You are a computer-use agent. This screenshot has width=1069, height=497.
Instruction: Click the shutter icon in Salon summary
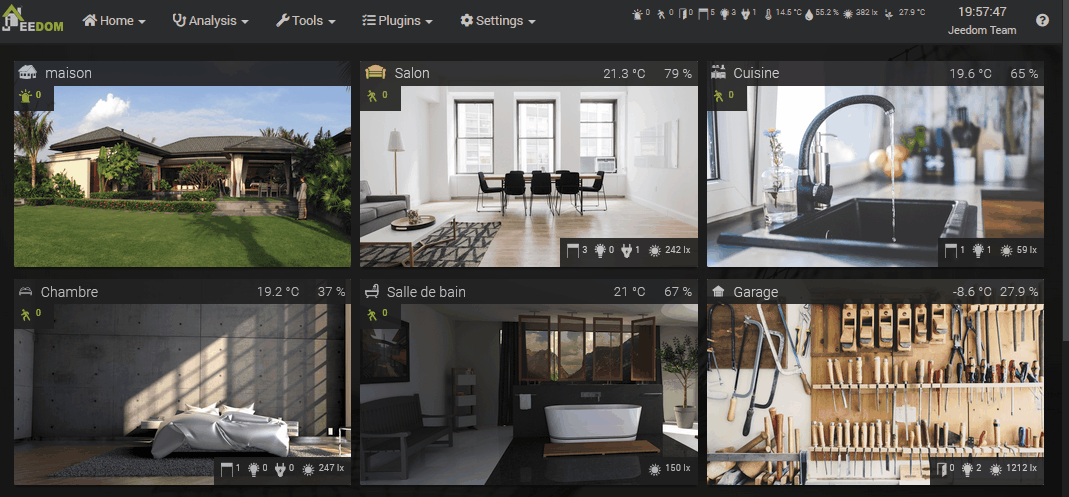click(x=573, y=251)
